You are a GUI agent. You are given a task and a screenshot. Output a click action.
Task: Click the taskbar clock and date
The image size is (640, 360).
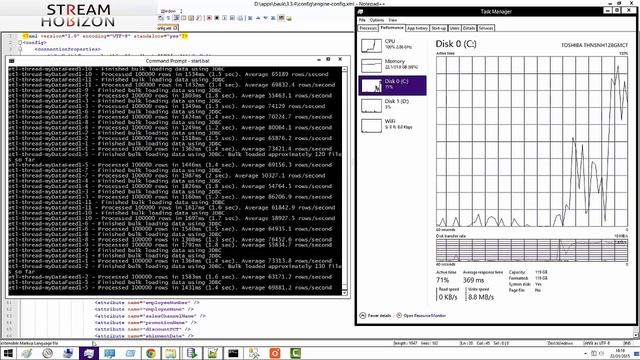coord(620,353)
